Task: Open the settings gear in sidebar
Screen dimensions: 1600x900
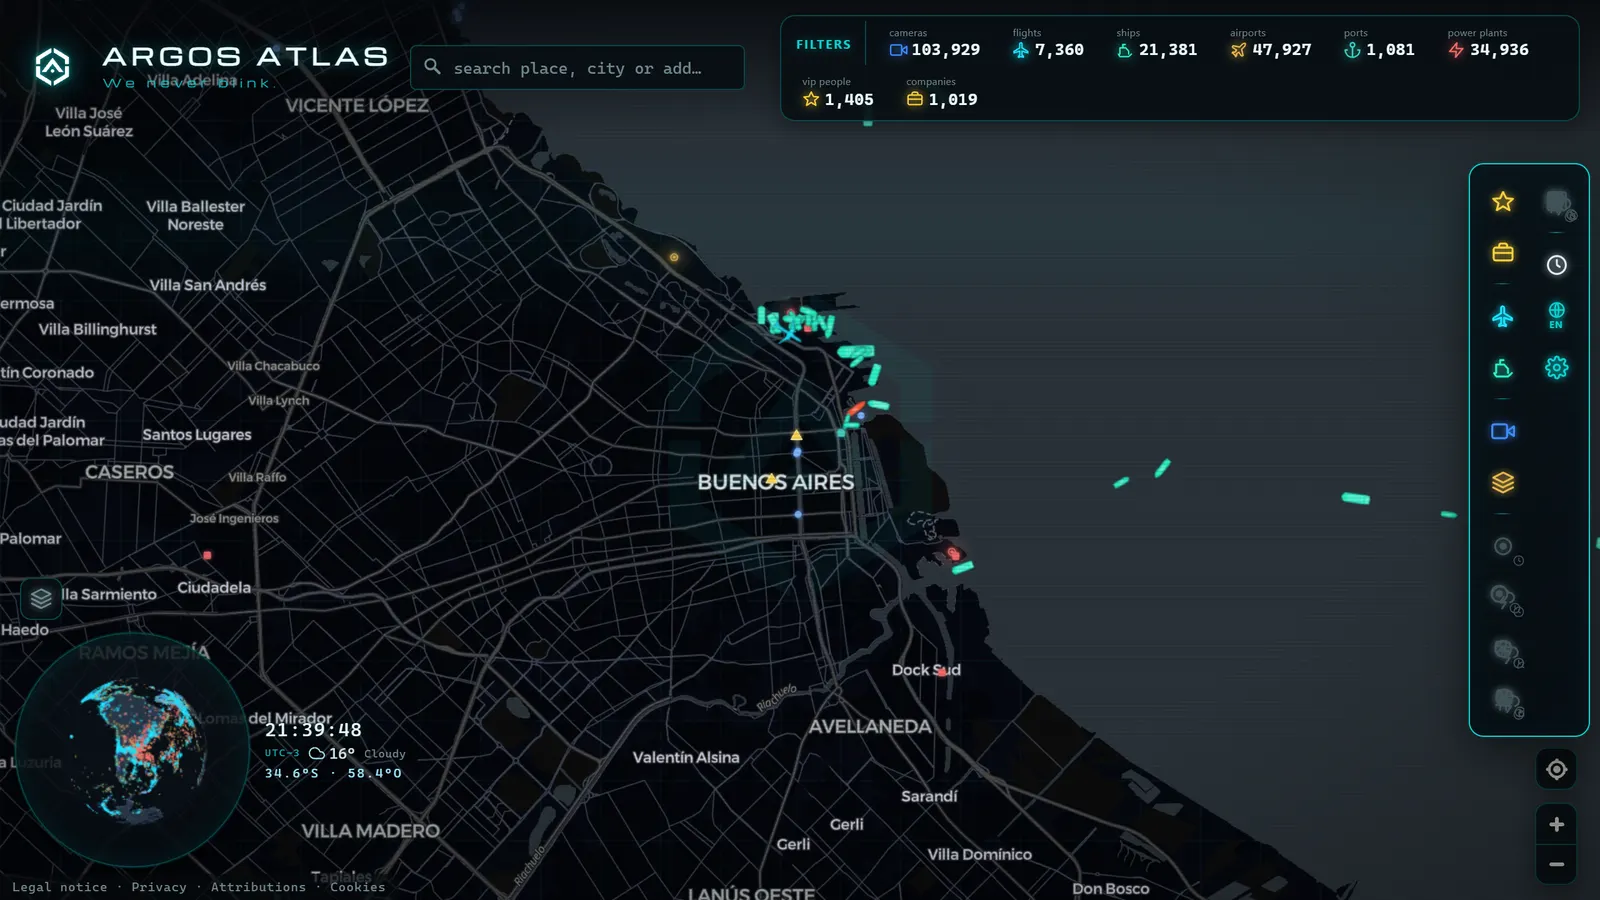Action: tap(1556, 367)
